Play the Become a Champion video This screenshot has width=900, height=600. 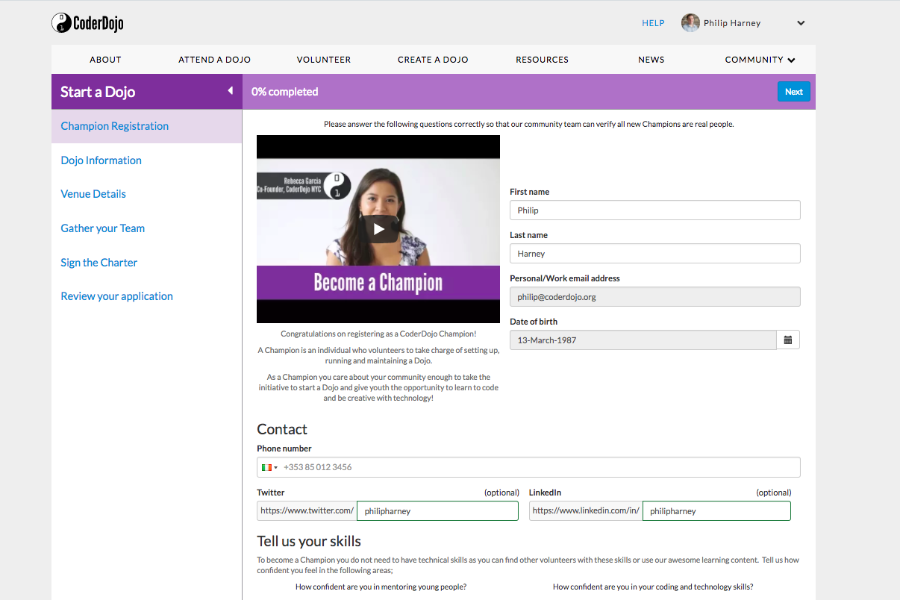(378, 229)
